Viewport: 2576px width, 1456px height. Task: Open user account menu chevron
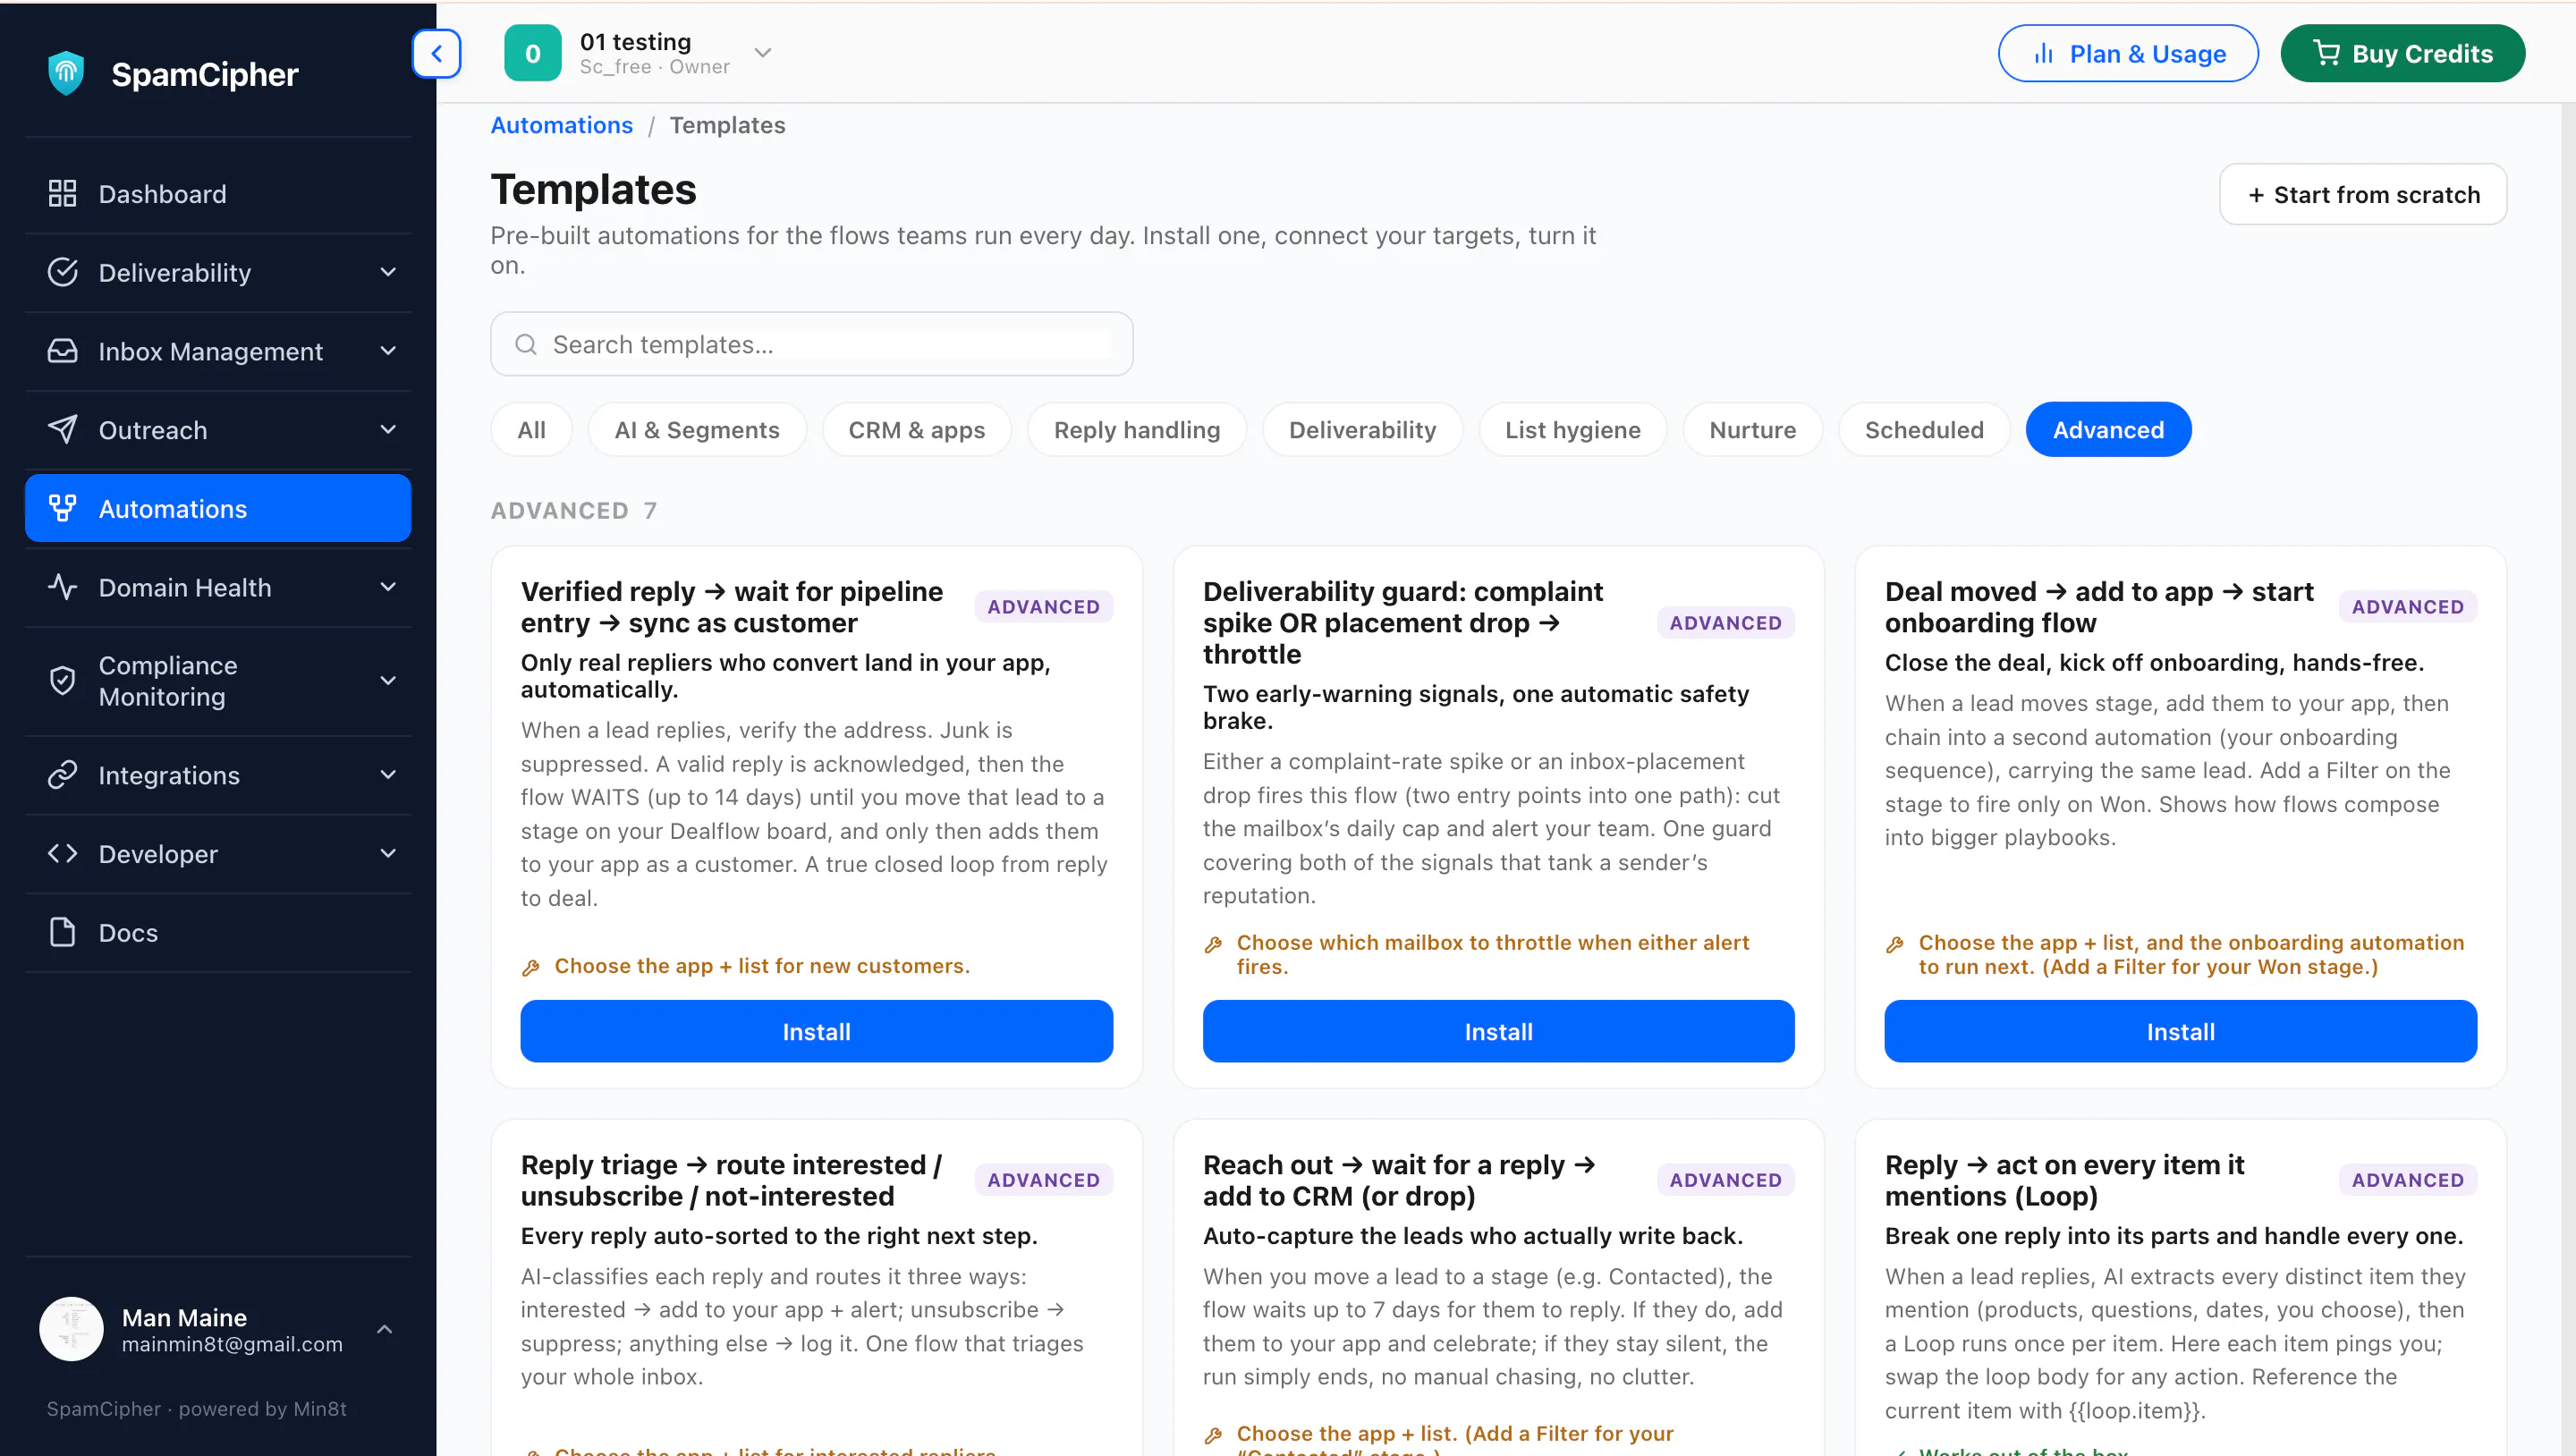pos(384,1330)
